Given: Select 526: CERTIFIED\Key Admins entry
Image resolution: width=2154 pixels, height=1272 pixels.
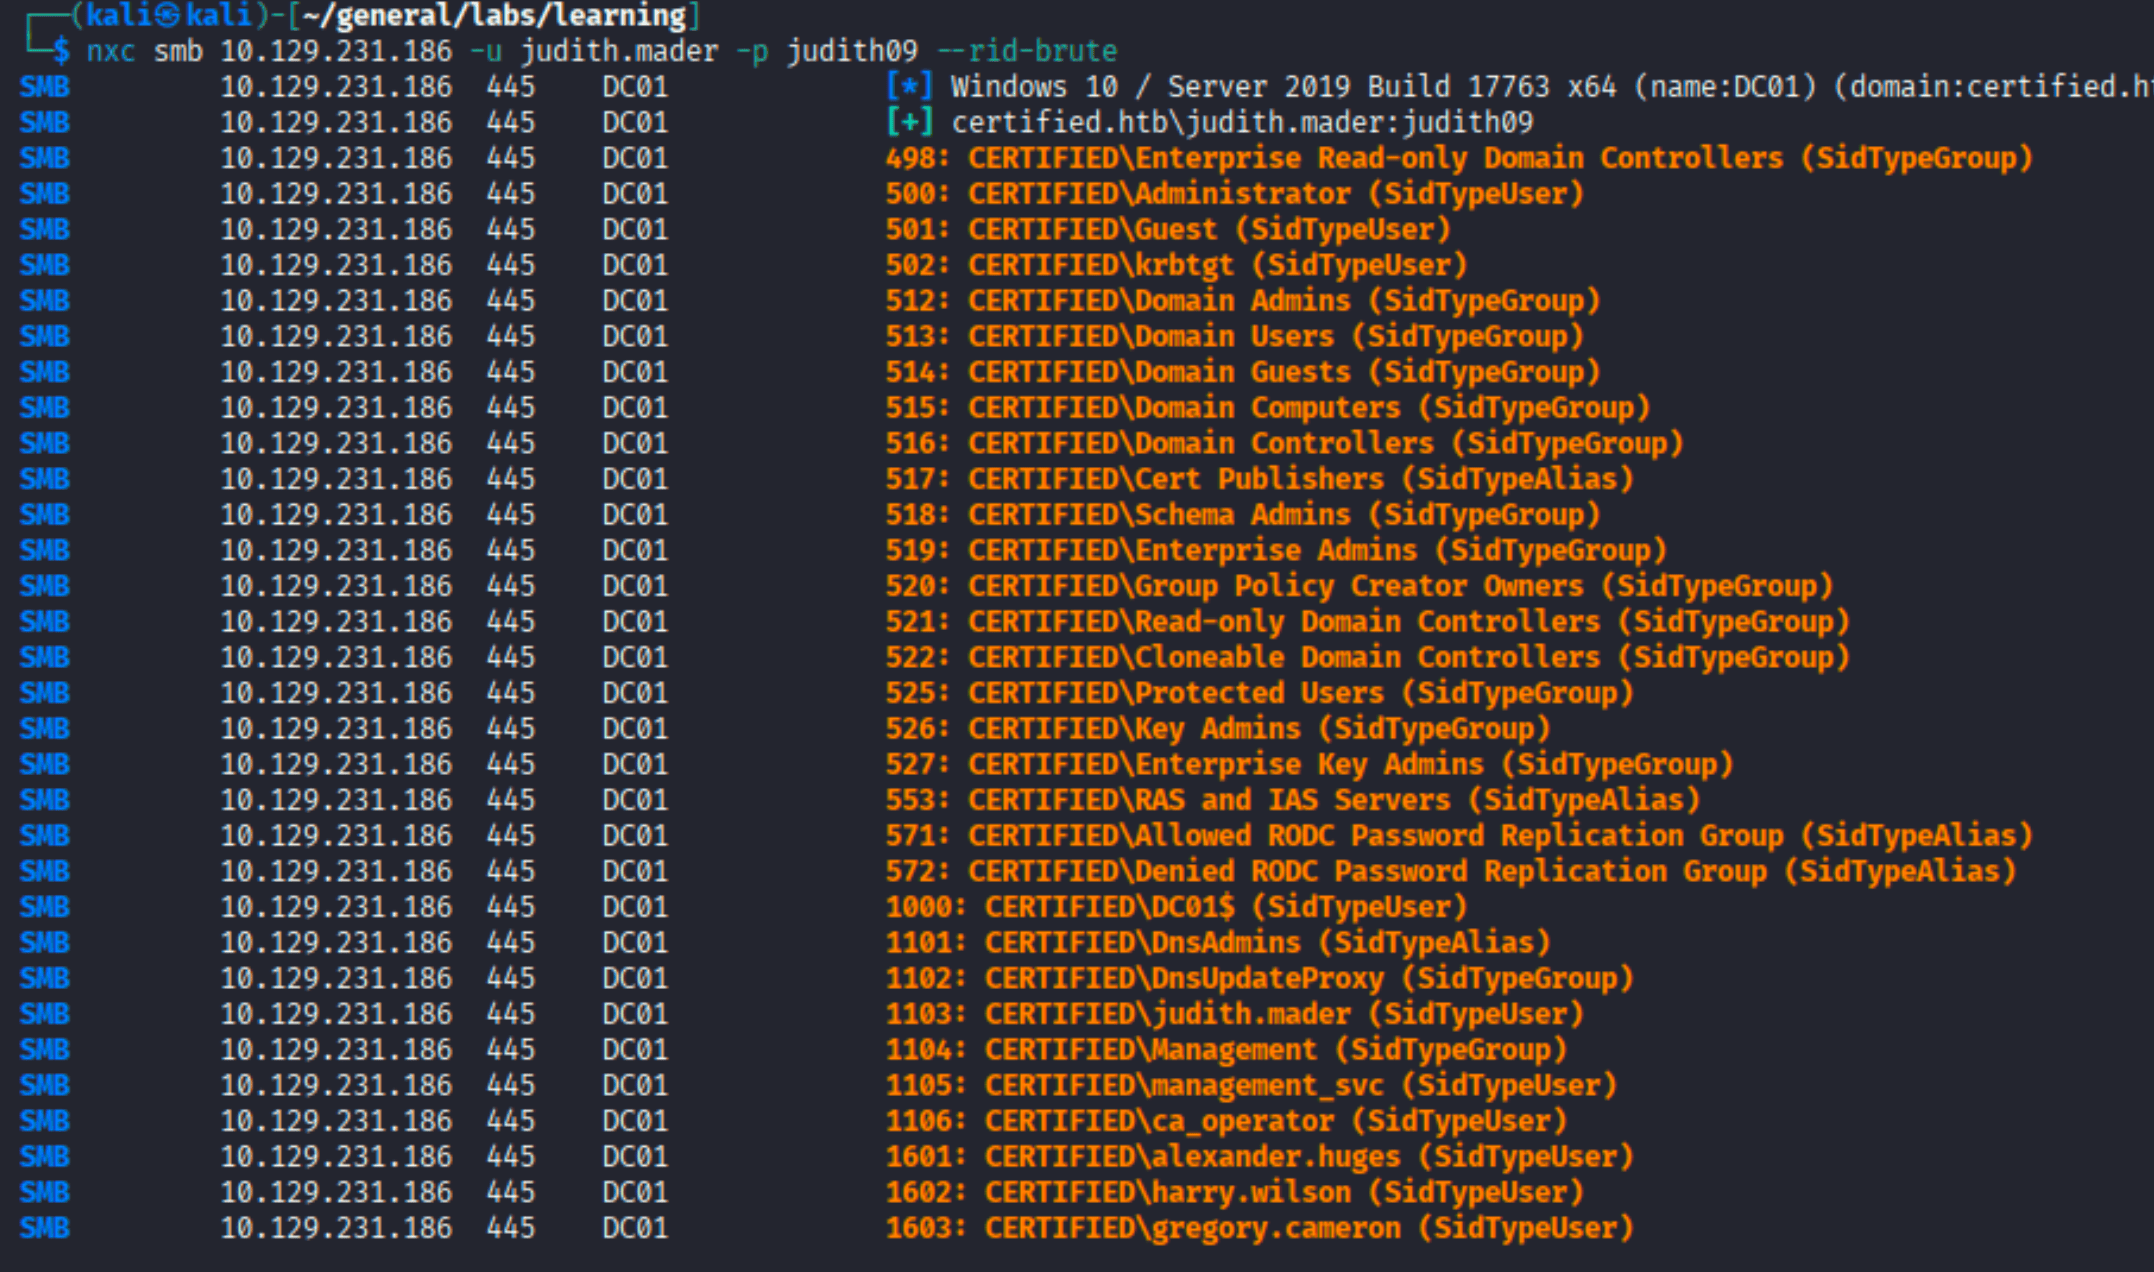Looking at the screenshot, I should (x=1218, y=729).
